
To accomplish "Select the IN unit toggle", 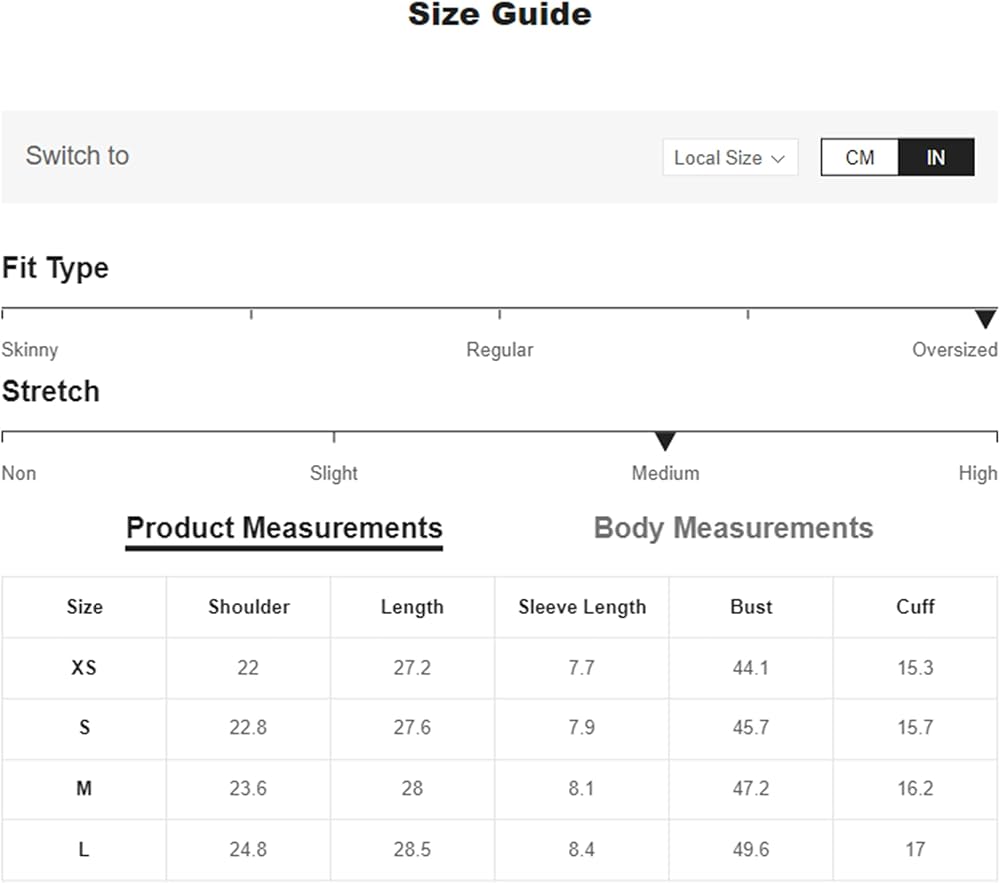I will click(935, 157).
